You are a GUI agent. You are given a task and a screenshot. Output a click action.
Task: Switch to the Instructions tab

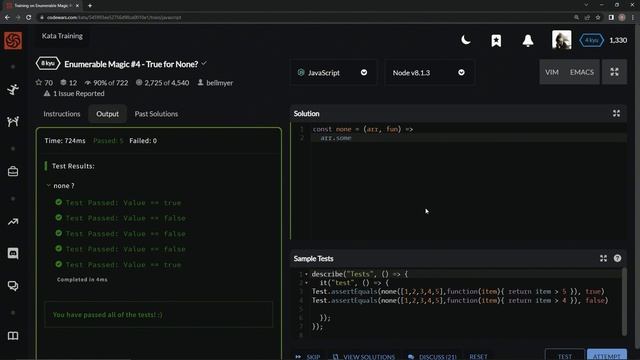[x=62, y=114]
